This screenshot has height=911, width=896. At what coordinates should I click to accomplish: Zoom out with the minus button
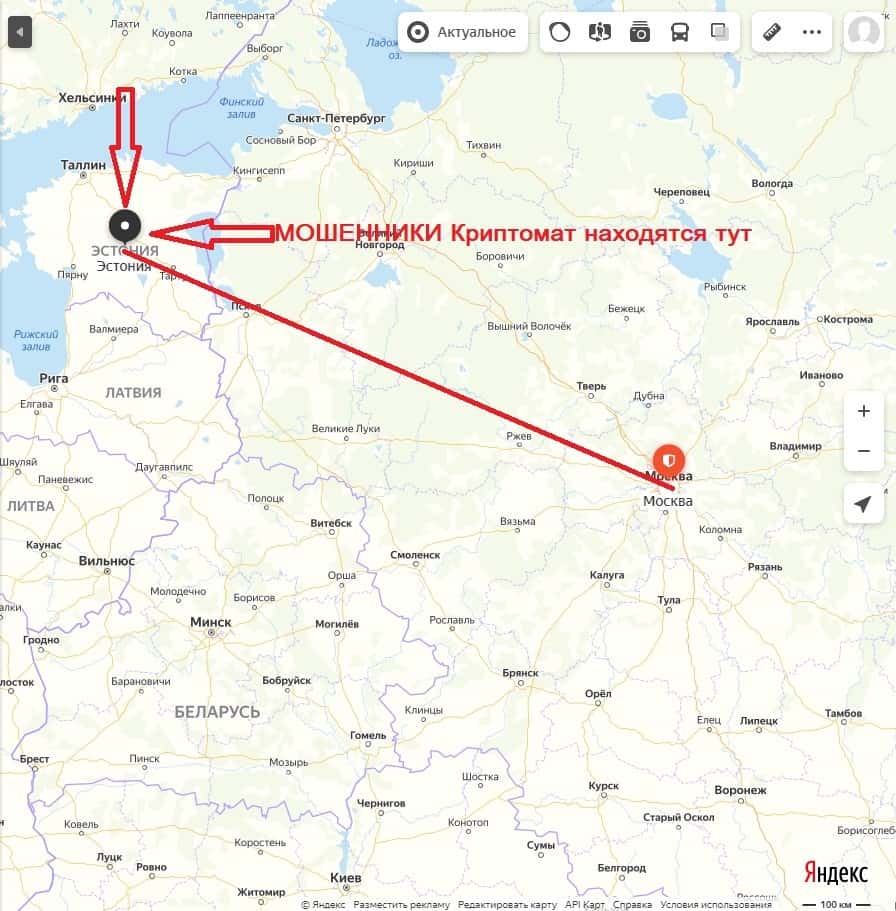click(864, 451)
